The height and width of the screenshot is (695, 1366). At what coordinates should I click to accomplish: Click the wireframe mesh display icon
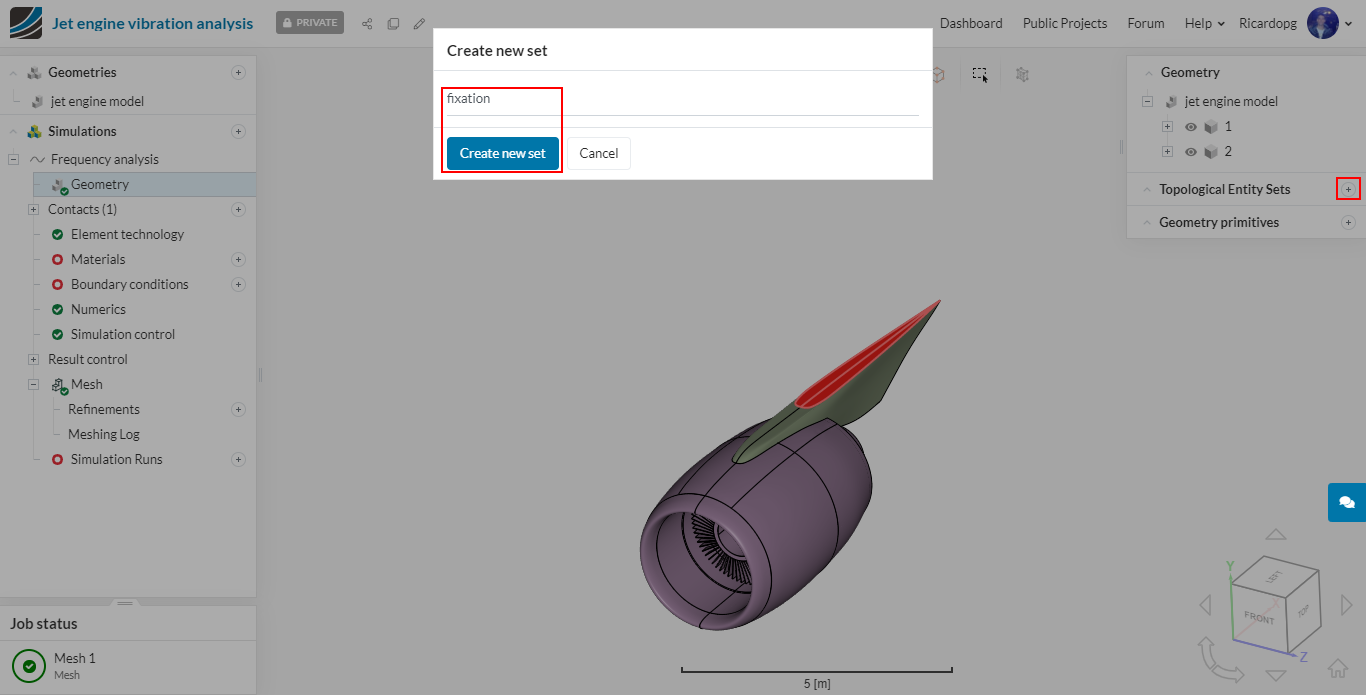(1022, 74)
